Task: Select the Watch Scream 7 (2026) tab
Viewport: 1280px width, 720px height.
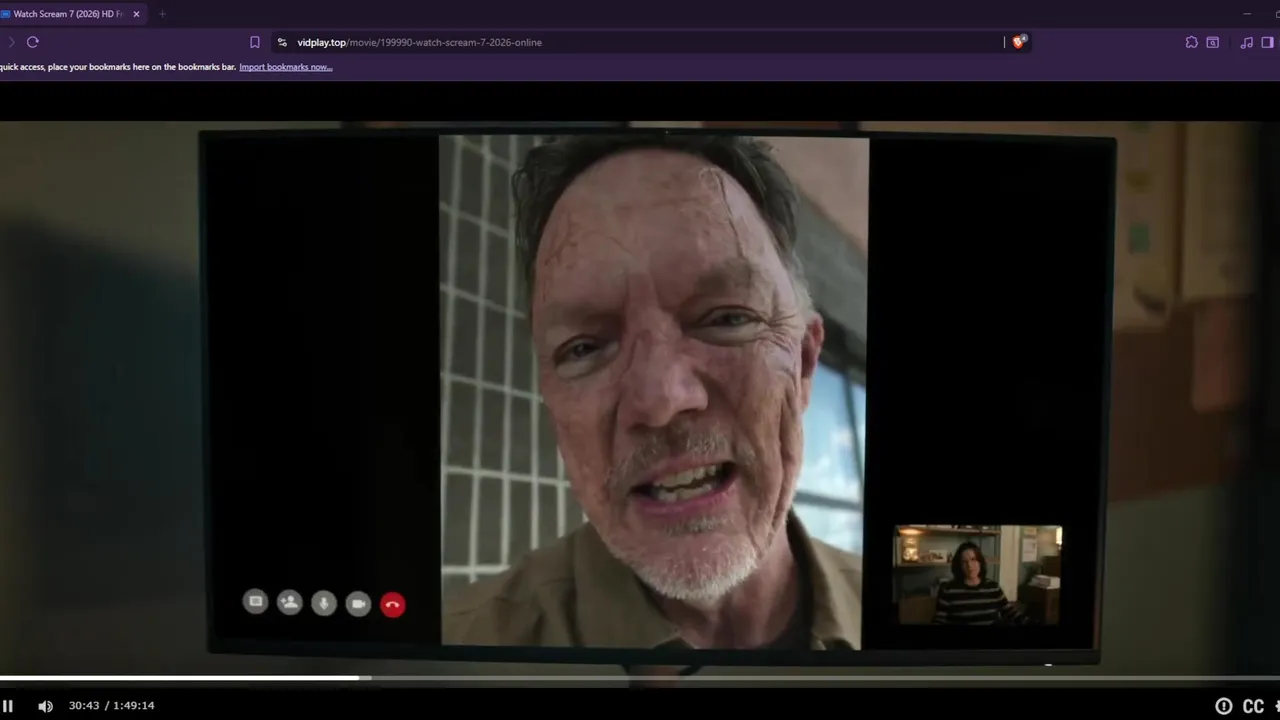Action: click(66, 14)
